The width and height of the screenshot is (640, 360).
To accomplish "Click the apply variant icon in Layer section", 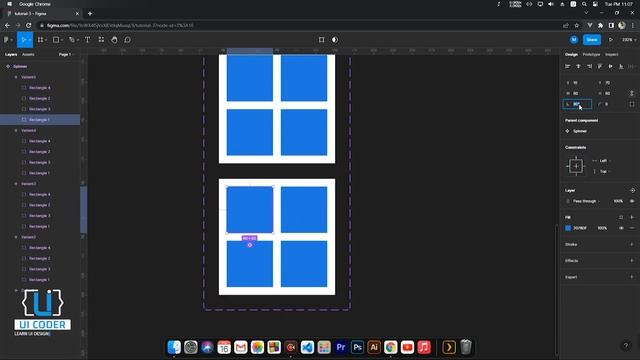I will [x=632, y=190].
